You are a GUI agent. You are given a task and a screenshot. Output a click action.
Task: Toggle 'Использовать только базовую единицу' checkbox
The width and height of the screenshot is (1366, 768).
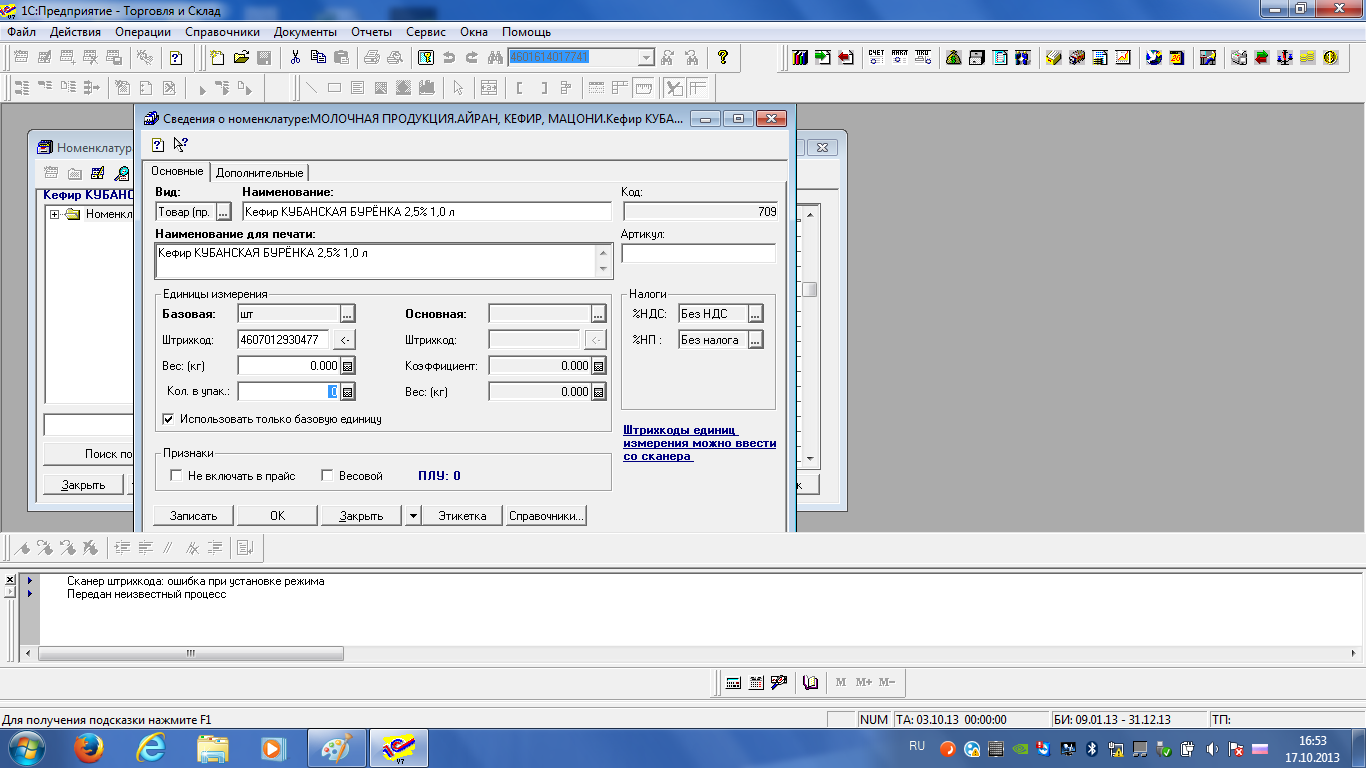[x=168, y=419]
